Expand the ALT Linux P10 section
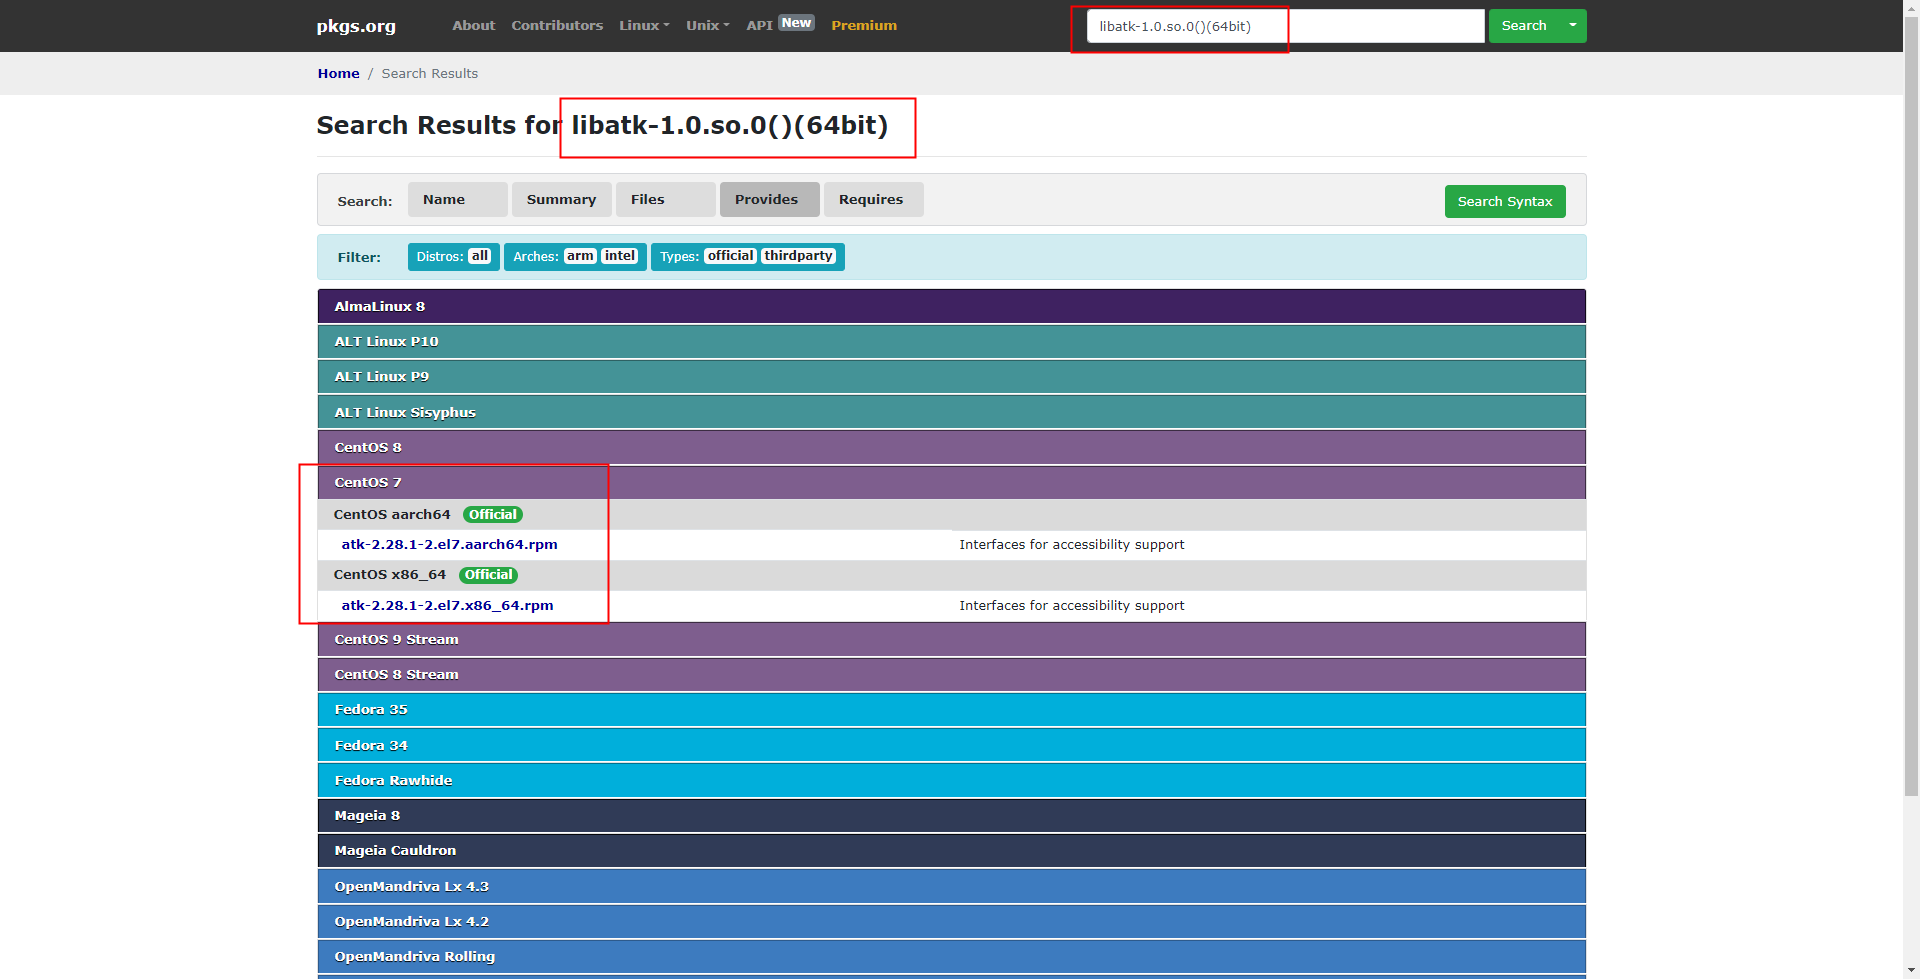Screen dimensions: 1920x979 [x=951, y=341]
